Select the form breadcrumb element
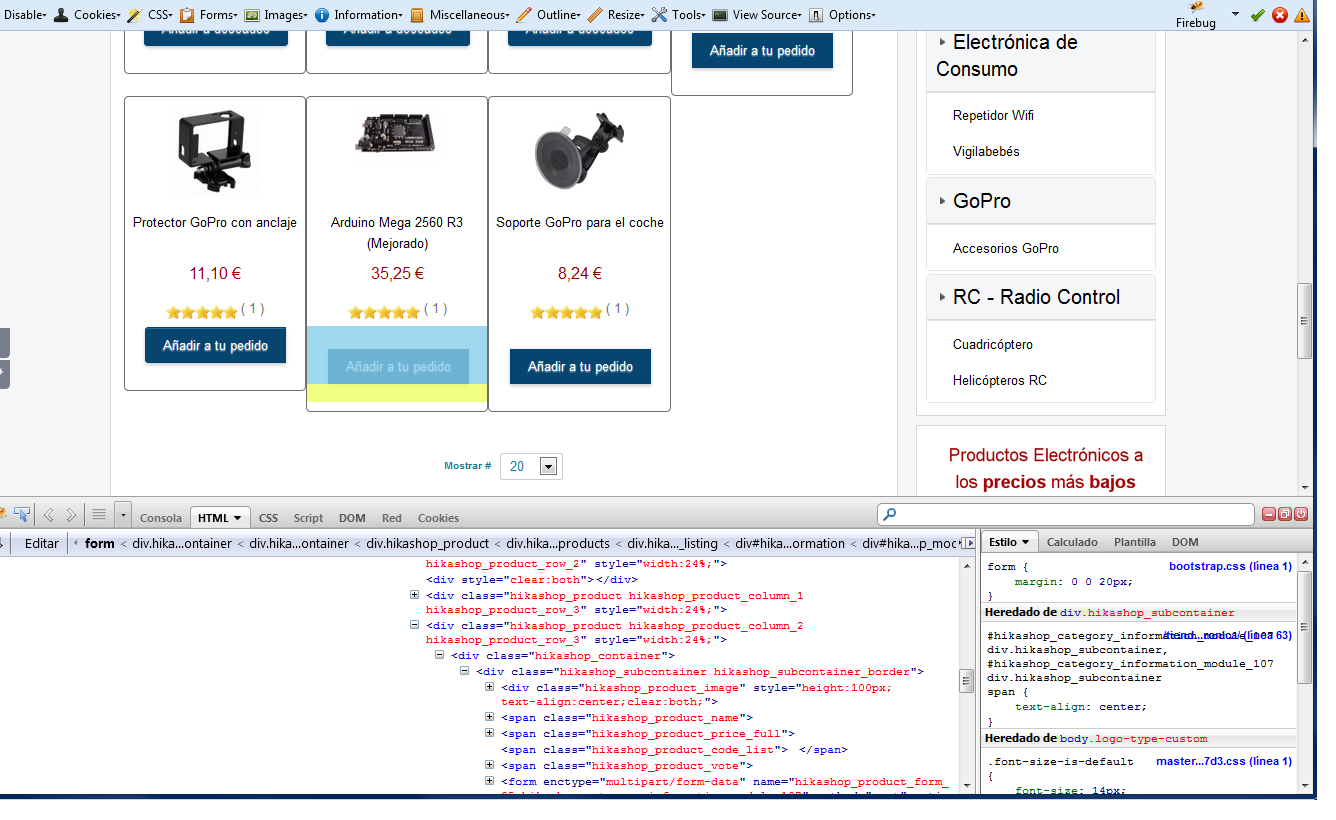 (100, 543)
